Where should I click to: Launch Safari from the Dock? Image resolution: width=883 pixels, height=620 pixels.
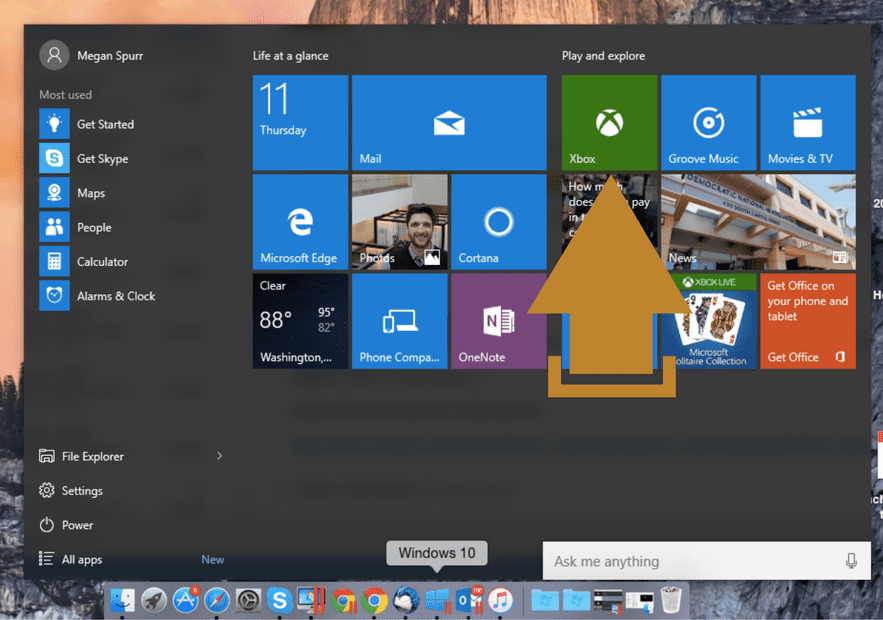pyautogui.click(x=217, y=600)
